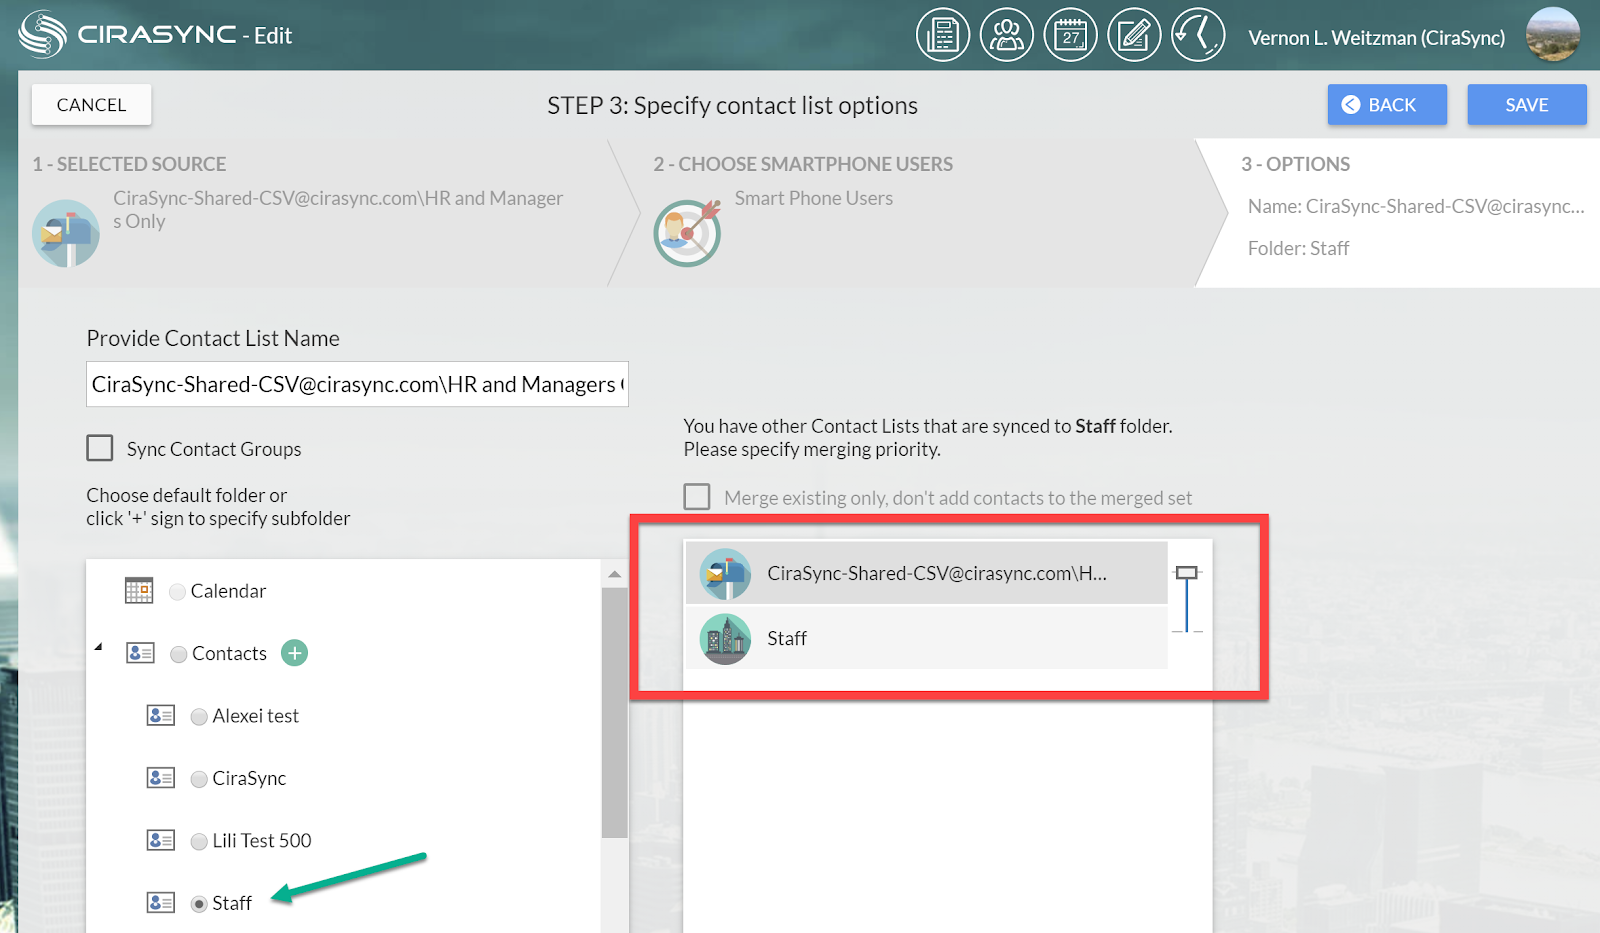Enable the Sync Contact Groups checkbox
This screenshot has height=933, width=1600.
[100, 448]
